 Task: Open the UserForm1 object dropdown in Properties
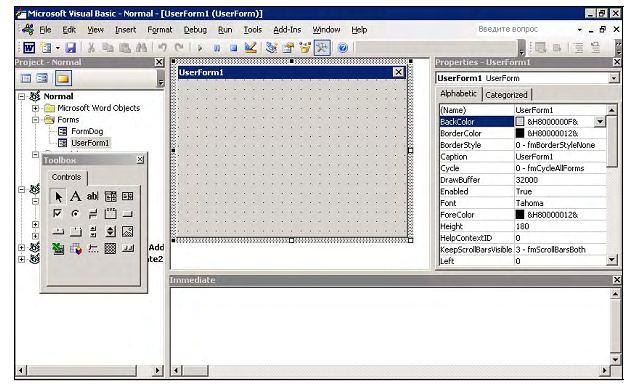[x=613, y=78]
